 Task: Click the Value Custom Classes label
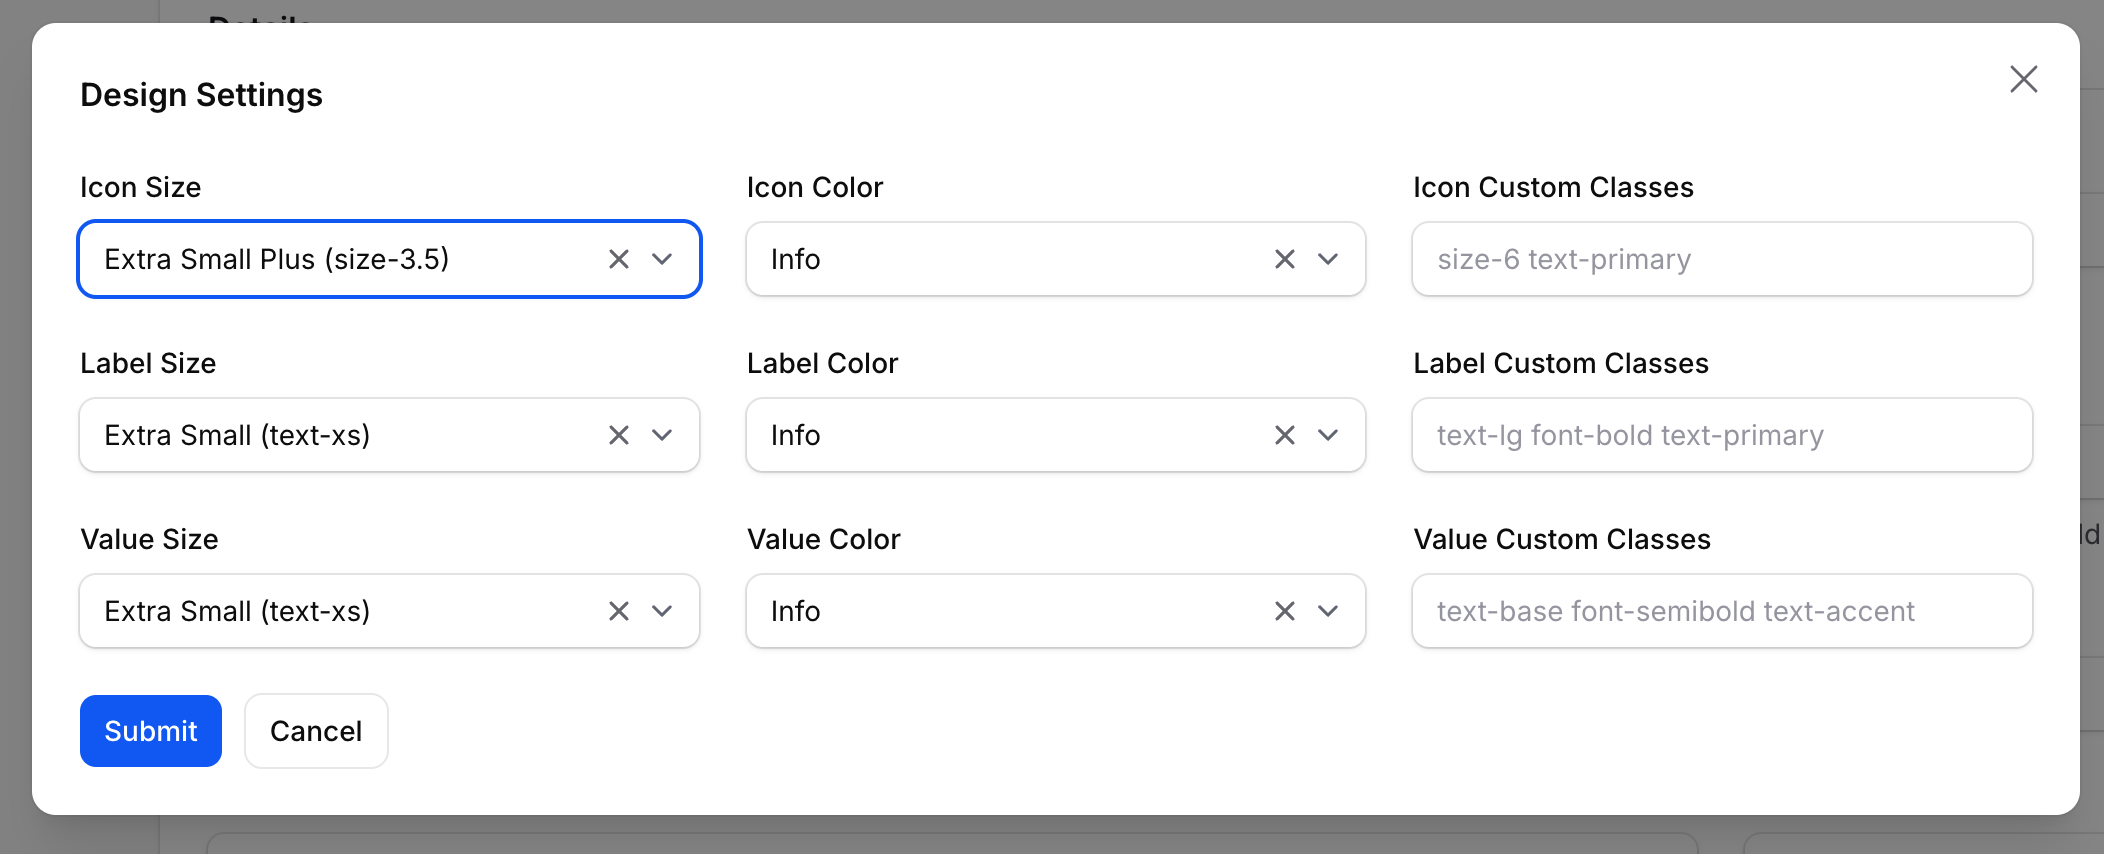pos(1562,539)
